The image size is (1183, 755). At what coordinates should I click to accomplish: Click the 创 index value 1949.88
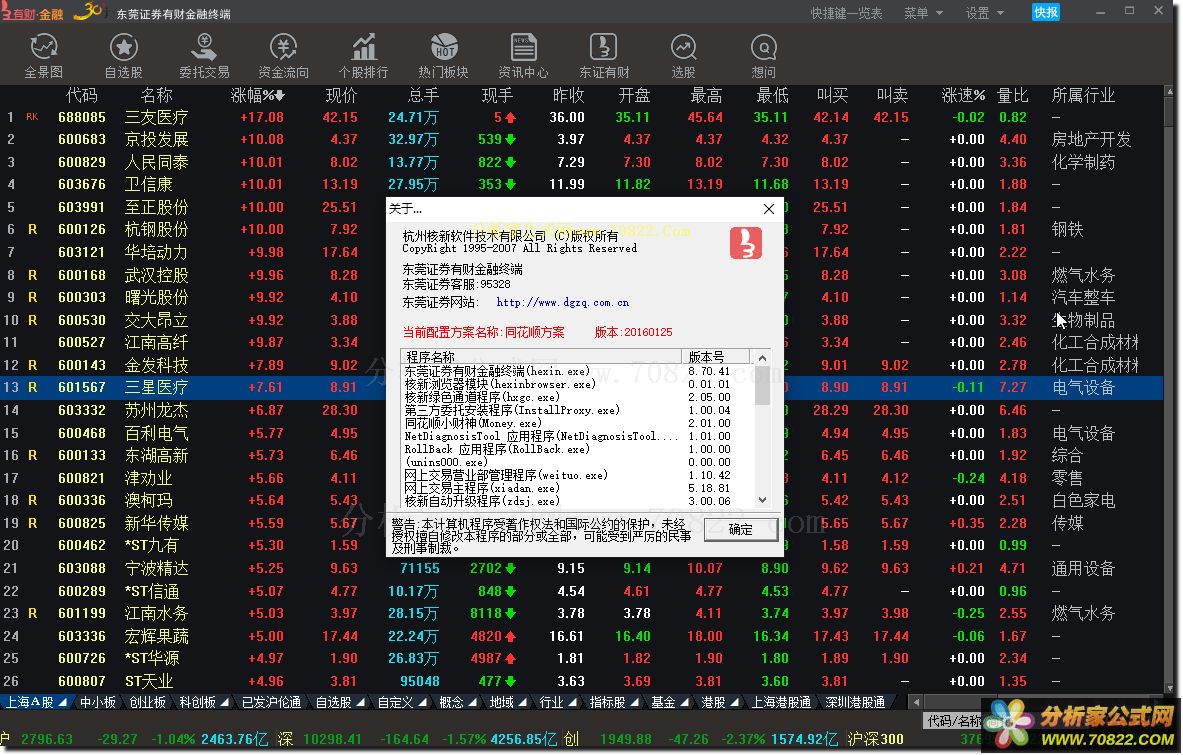tap(625, 739)
